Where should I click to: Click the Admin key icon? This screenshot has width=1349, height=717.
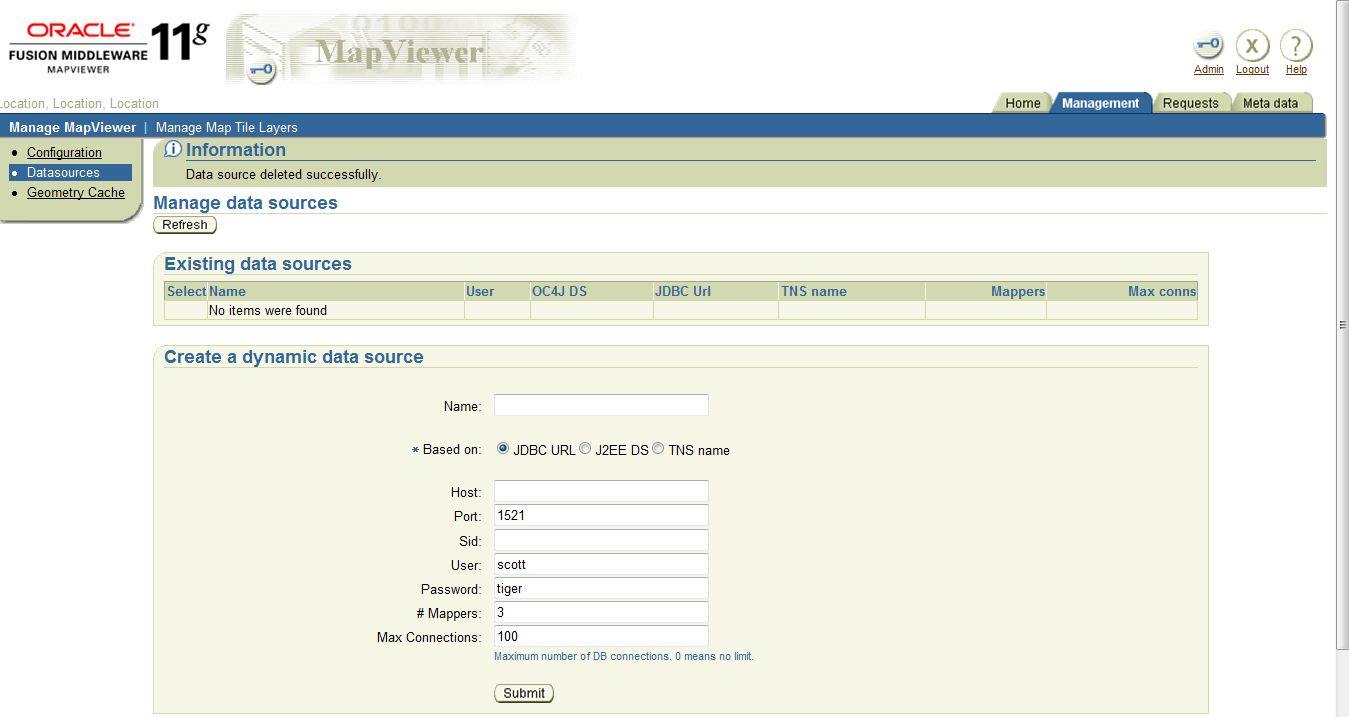point(1209,45)
